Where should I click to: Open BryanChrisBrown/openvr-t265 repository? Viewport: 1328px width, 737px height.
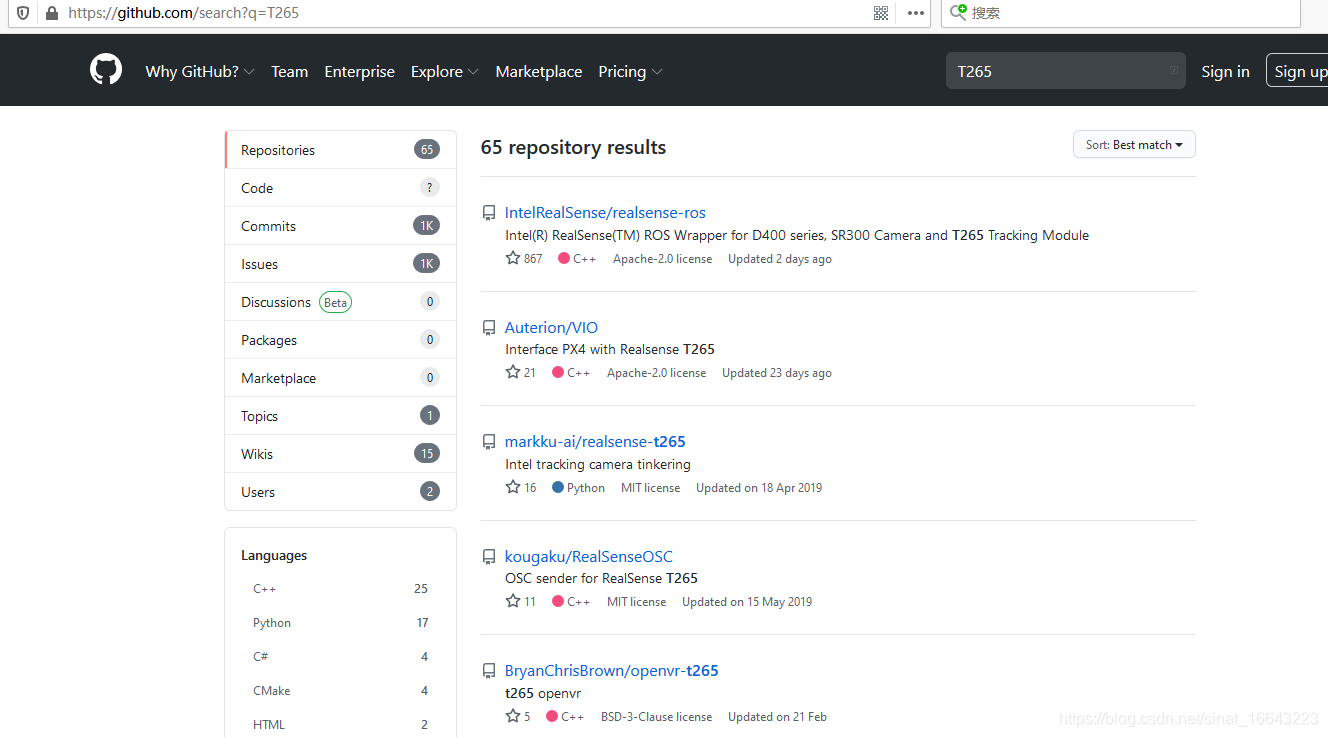click(x=612, y=671)
